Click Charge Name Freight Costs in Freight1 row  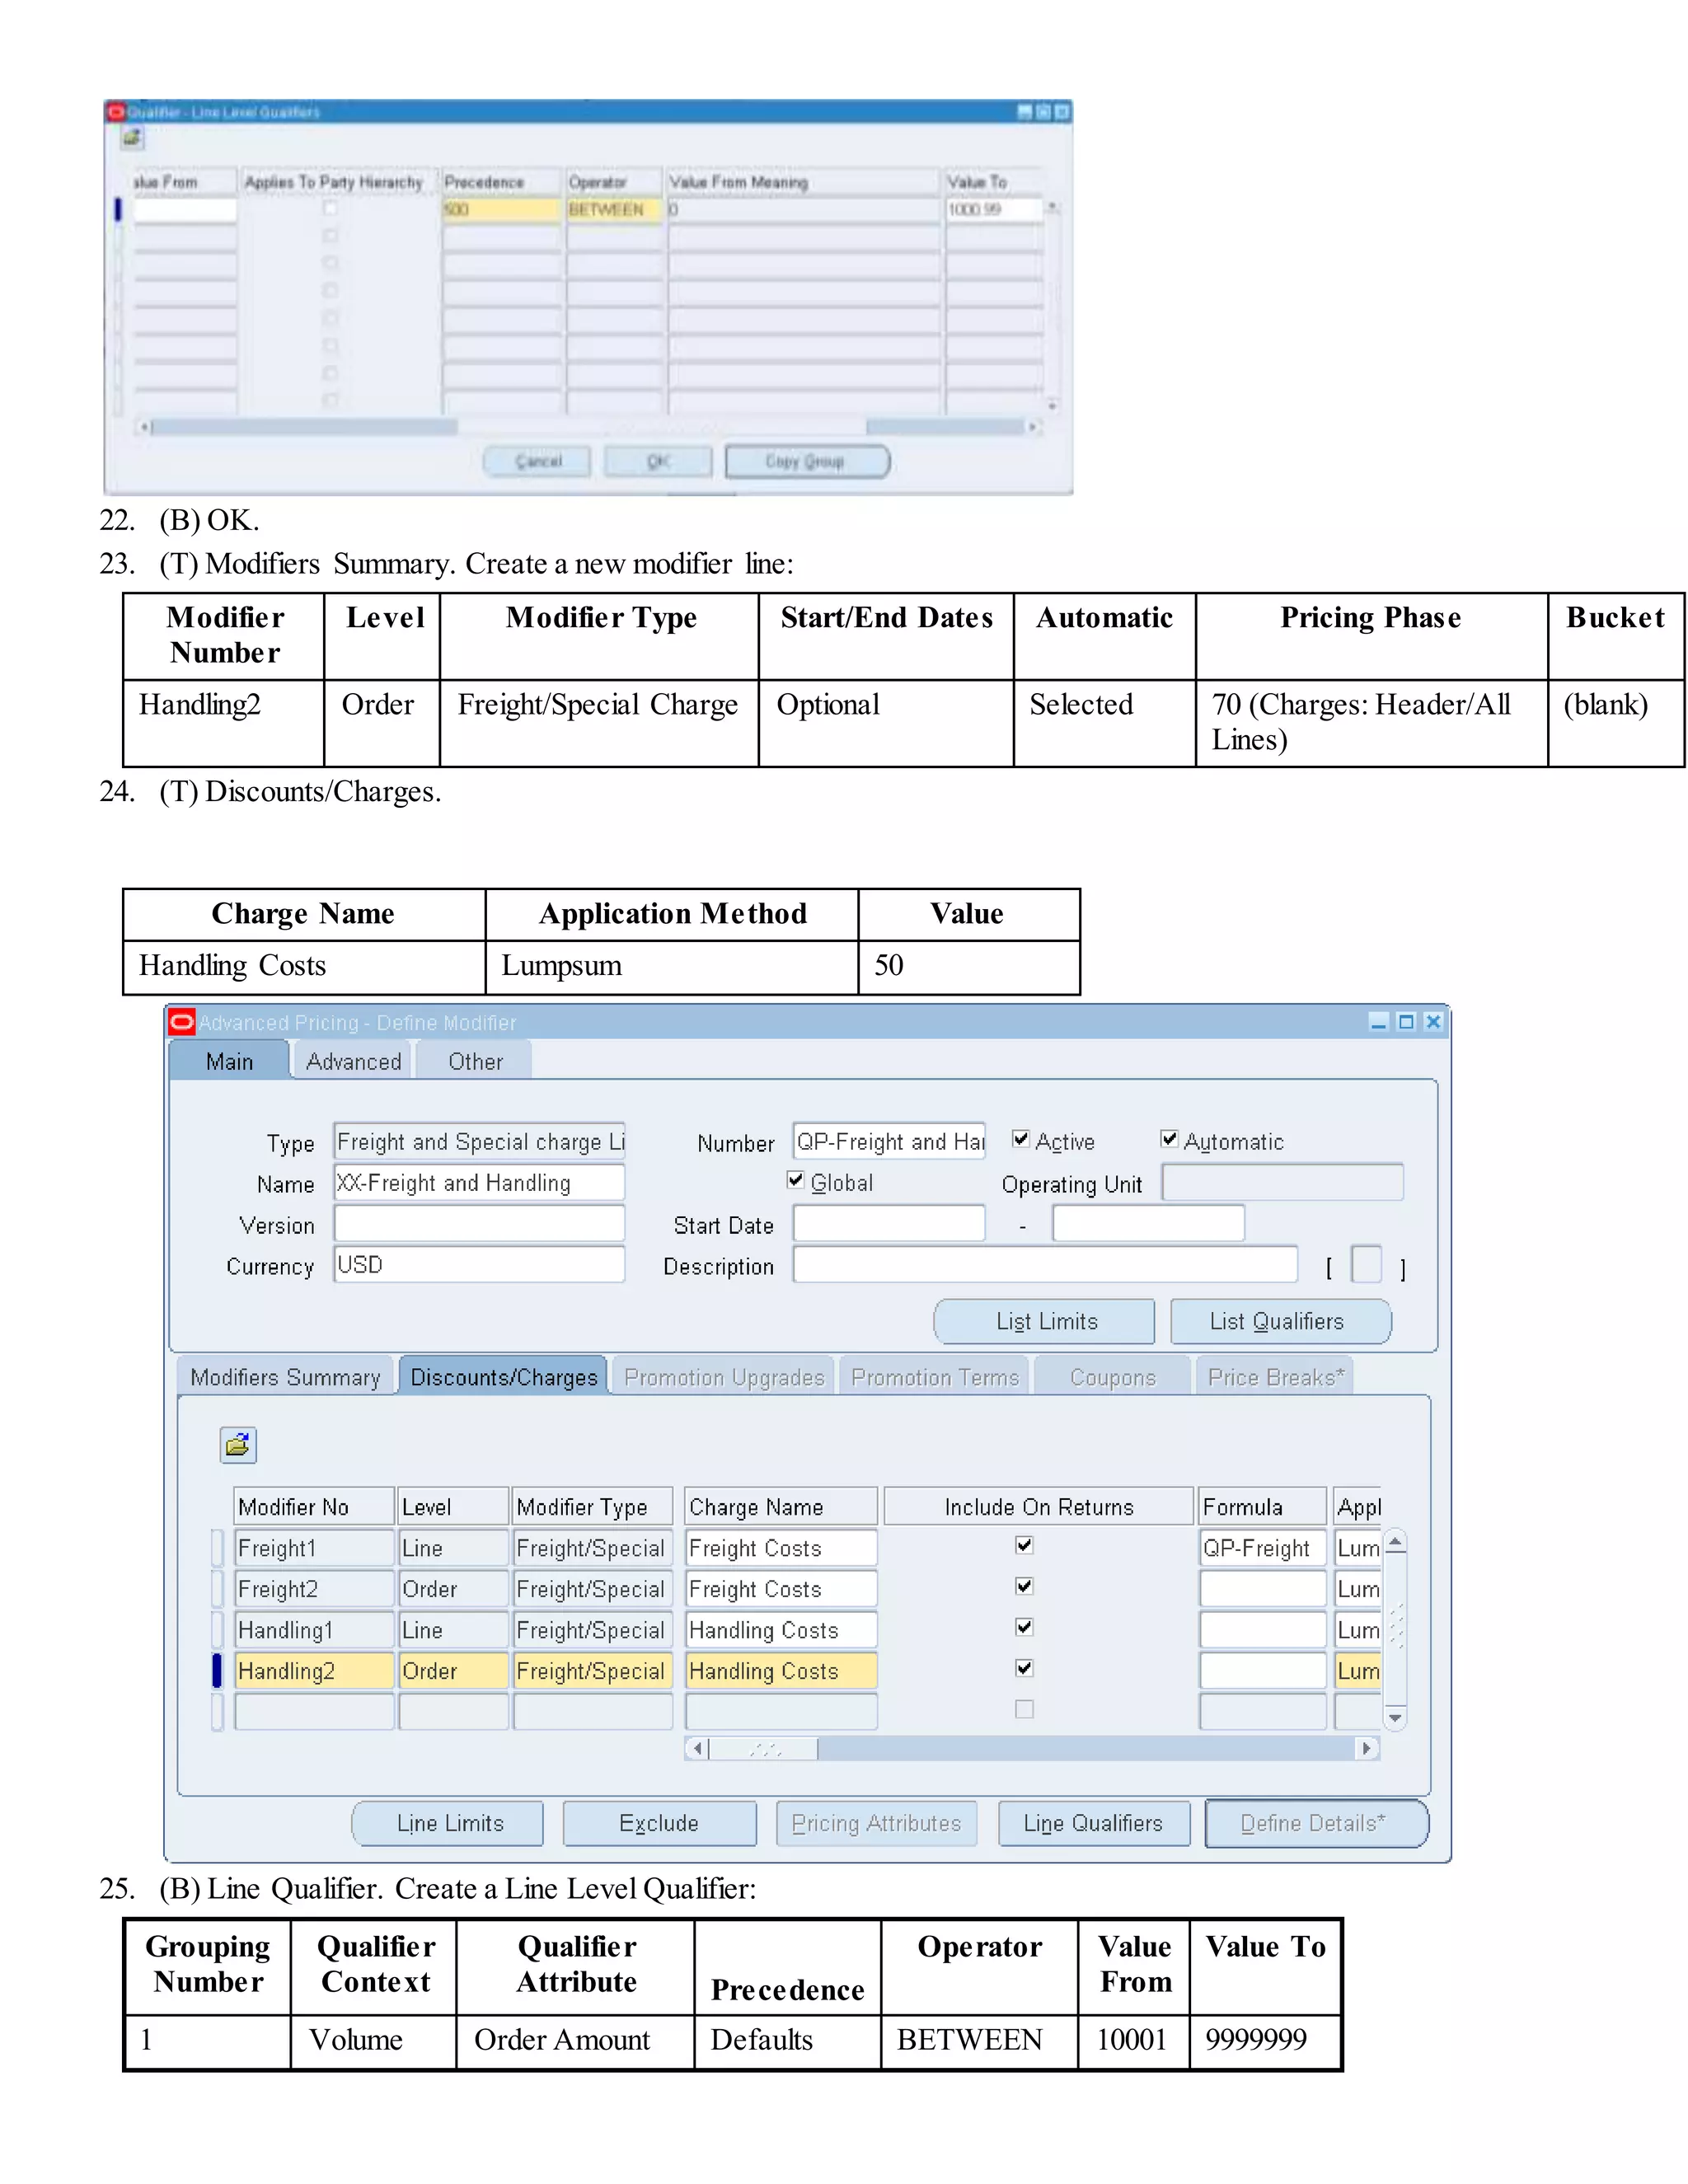click(781, 1548)
